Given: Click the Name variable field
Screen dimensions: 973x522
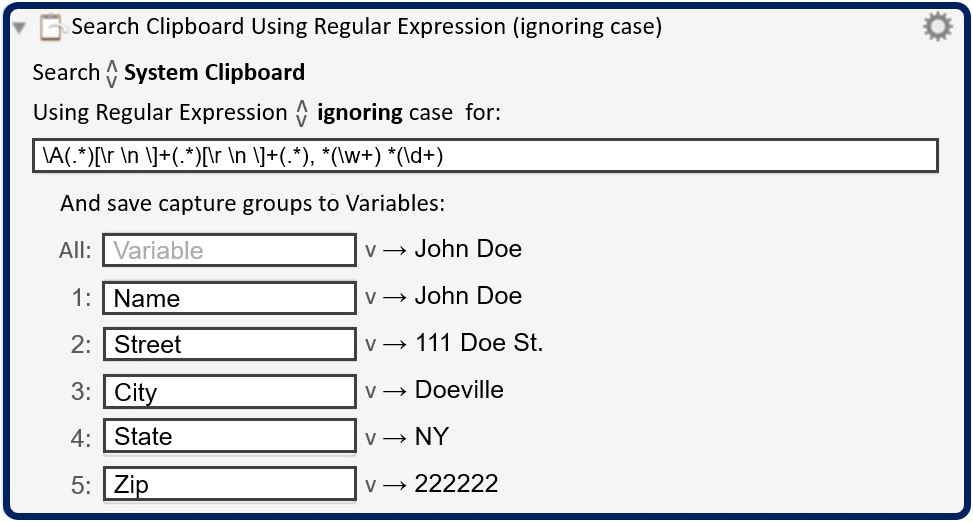Looking at the screenshot, I should pyautogui.click(x=230, y=298).
